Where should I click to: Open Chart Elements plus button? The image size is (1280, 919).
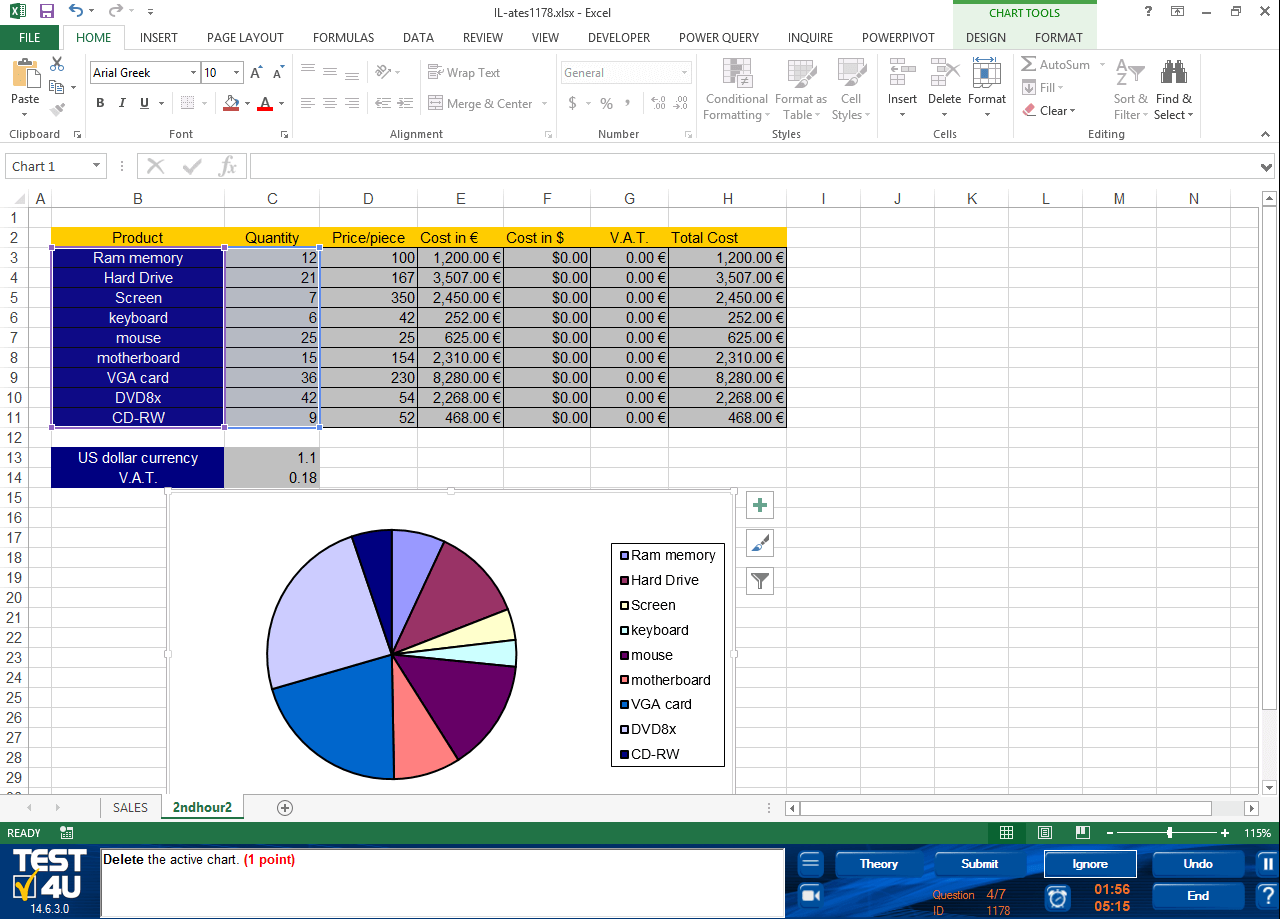pos(760,505)
